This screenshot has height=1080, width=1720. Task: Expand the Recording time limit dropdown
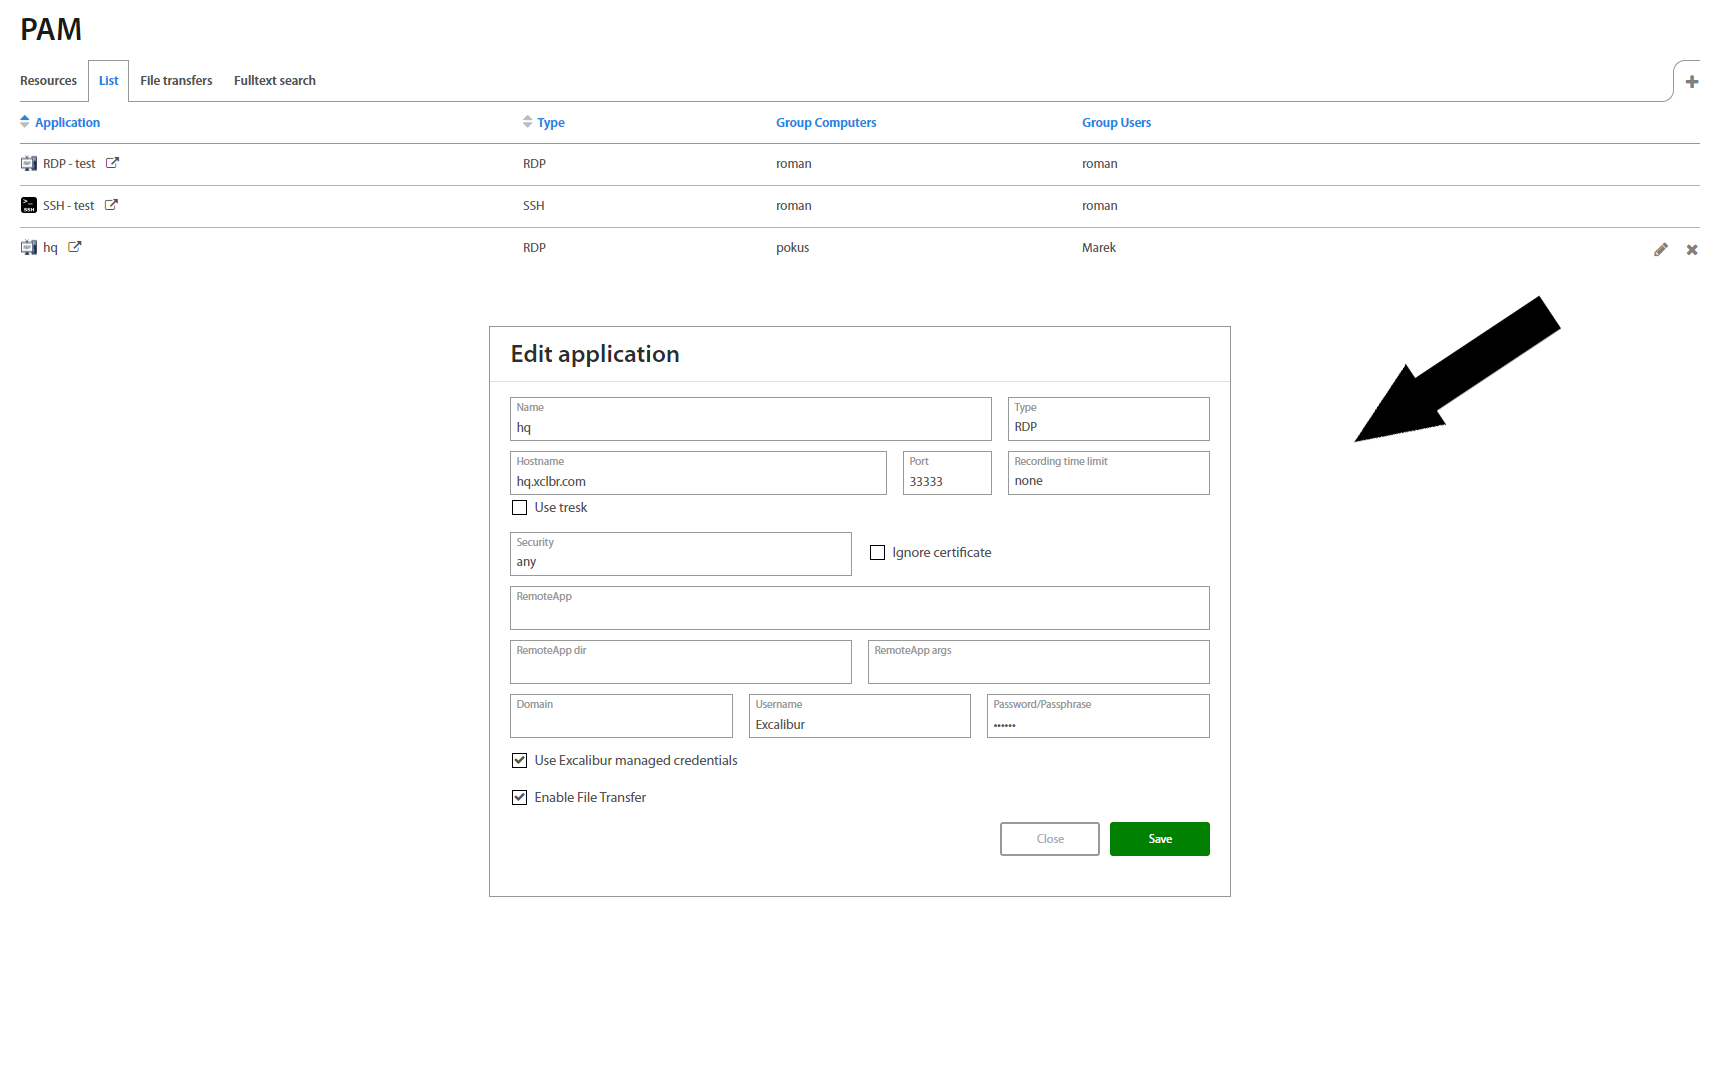coord(1108,474)
